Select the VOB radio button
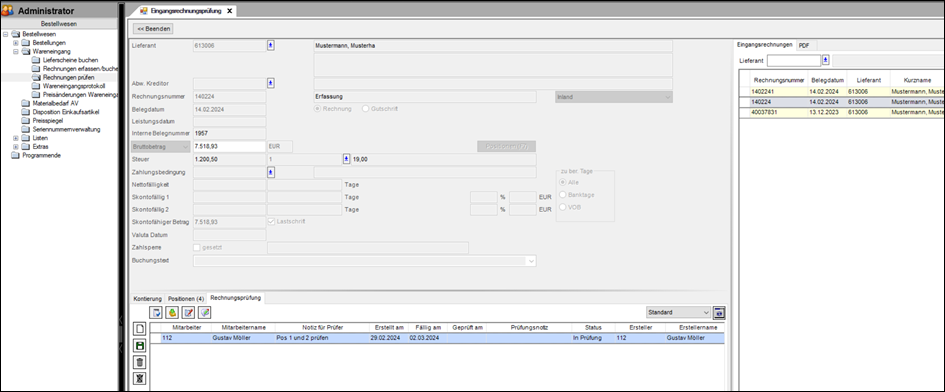The image size is (945, 392). click(564, 207)
